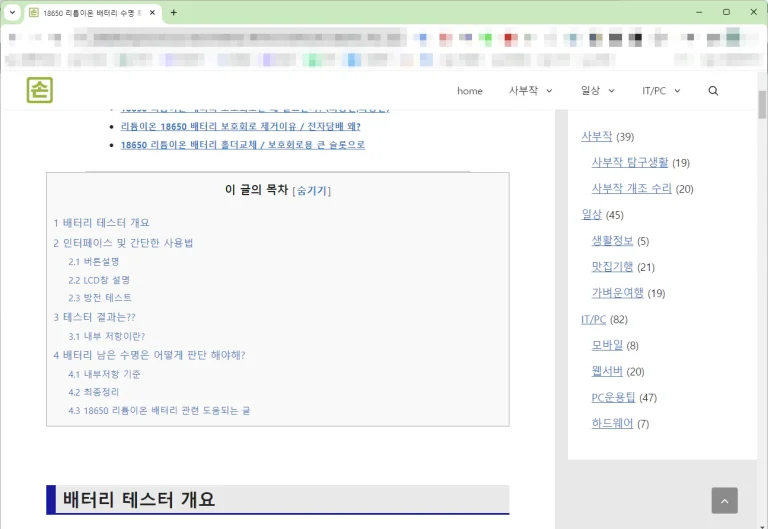Image resolution: width=768 pixels, height=529 pixels.
Task: Open the IT/PC navigation menu
Action: pos(654,91)
